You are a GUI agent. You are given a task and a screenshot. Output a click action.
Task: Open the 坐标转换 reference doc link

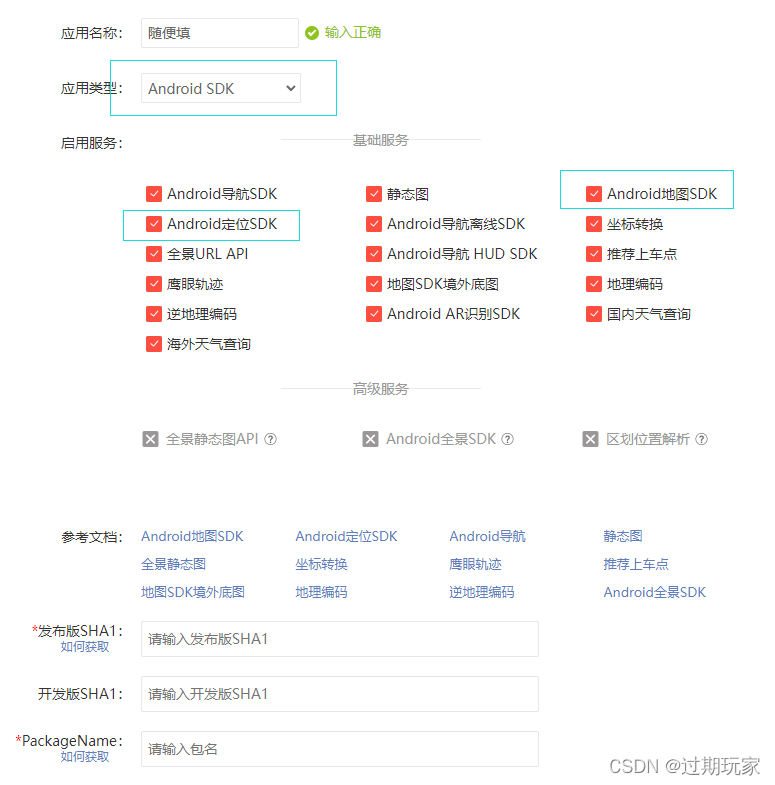(x=321, y=564)
